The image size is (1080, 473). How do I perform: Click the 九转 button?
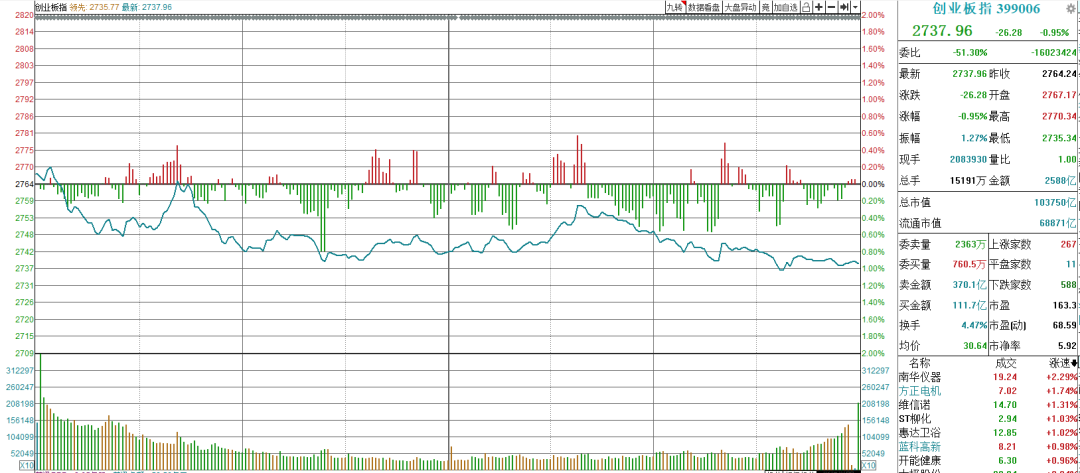click(x=676, y=7)
